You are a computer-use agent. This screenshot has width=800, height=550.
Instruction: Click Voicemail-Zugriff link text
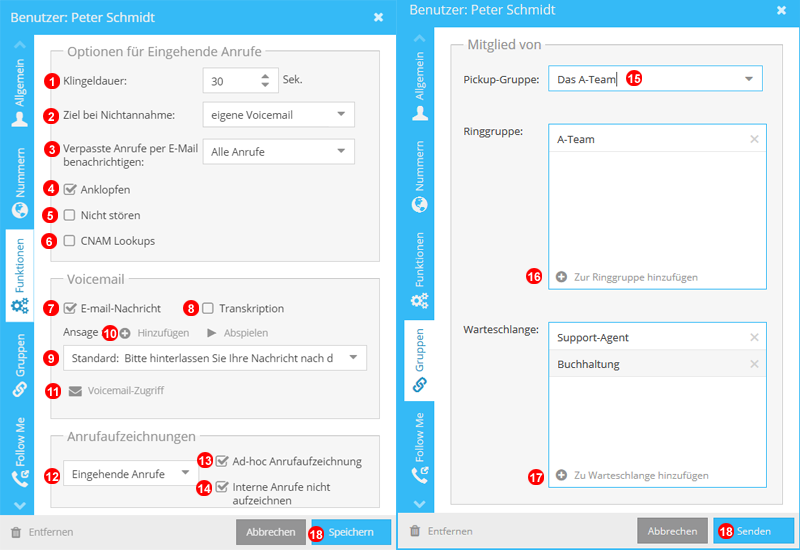(126, 391)
